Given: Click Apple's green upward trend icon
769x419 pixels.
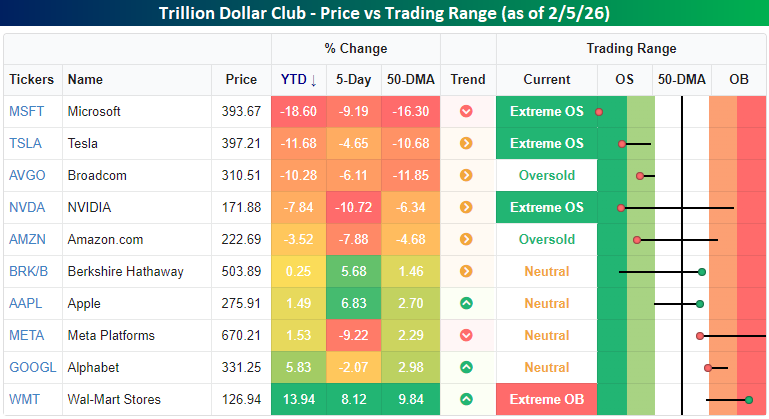Looking at the screenshot, I should click(466, 303).
